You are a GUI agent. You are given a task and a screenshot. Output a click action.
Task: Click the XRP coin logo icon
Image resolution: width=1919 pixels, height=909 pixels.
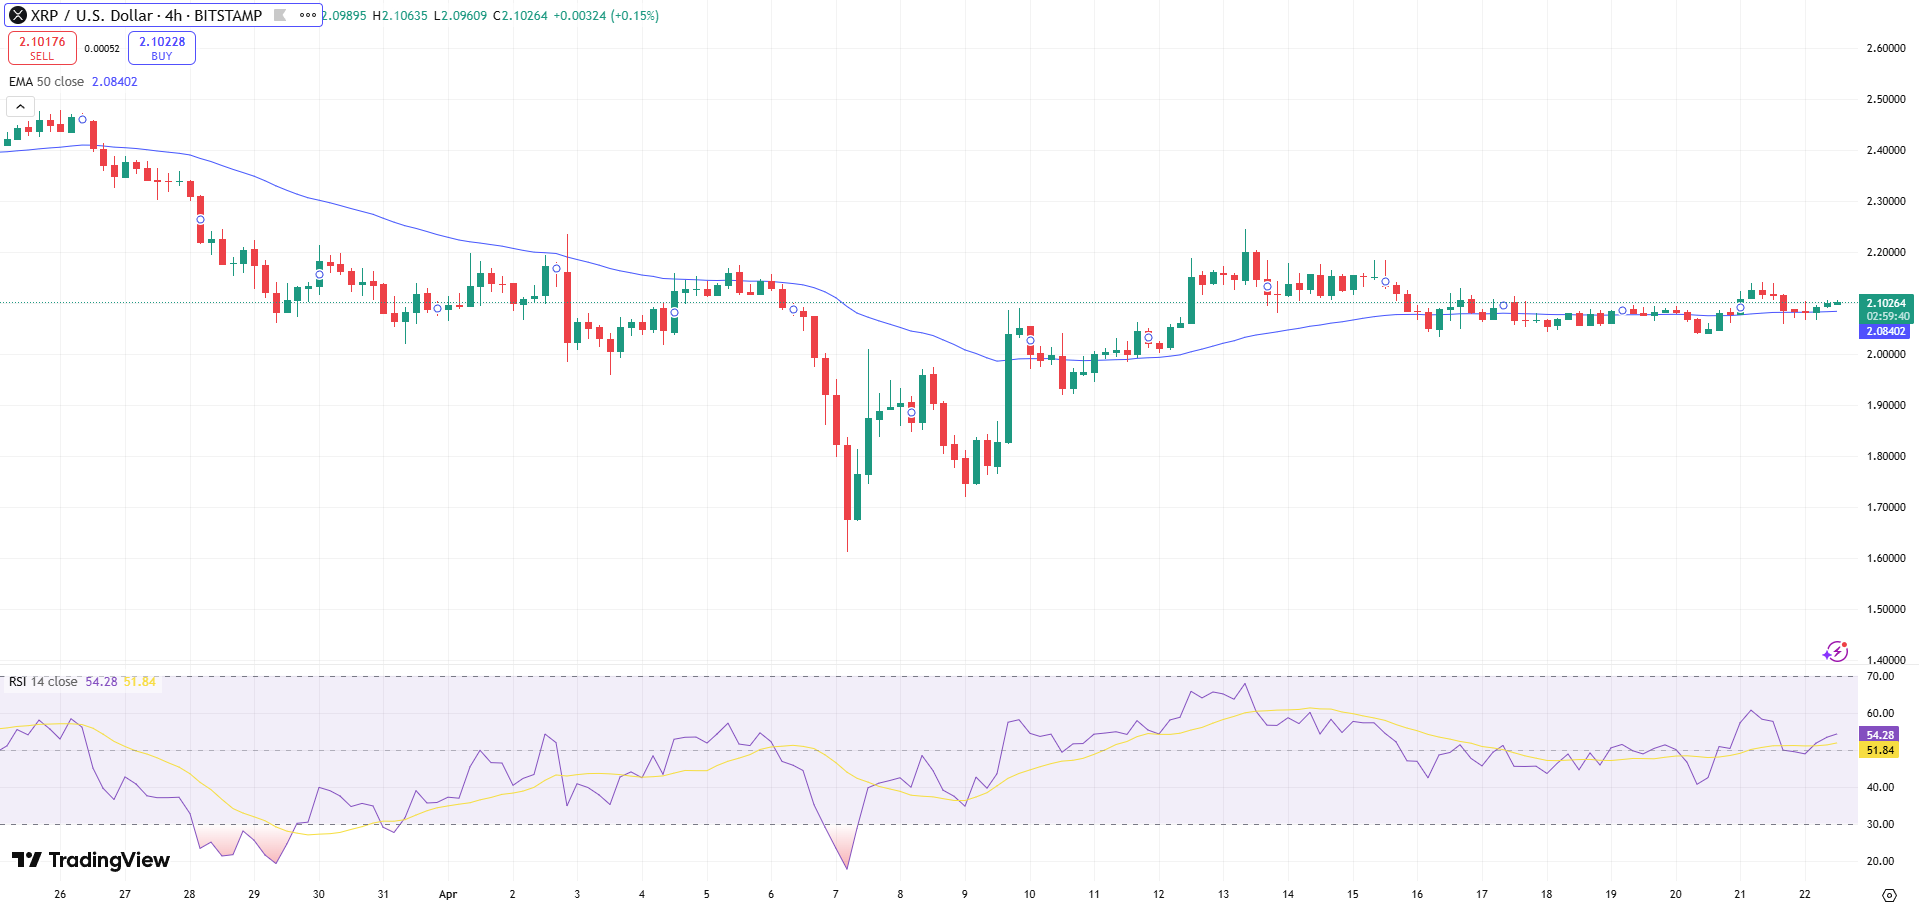click(18, 15)
